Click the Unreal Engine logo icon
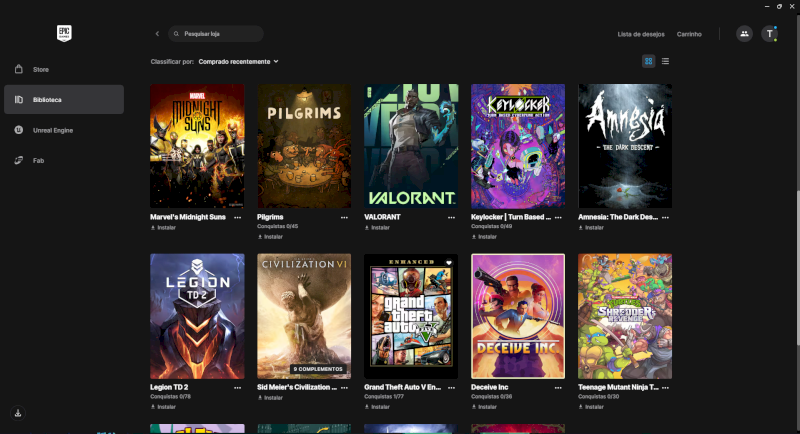The height and width of the screenshot is (434, 800). click(x=19, y=130)
